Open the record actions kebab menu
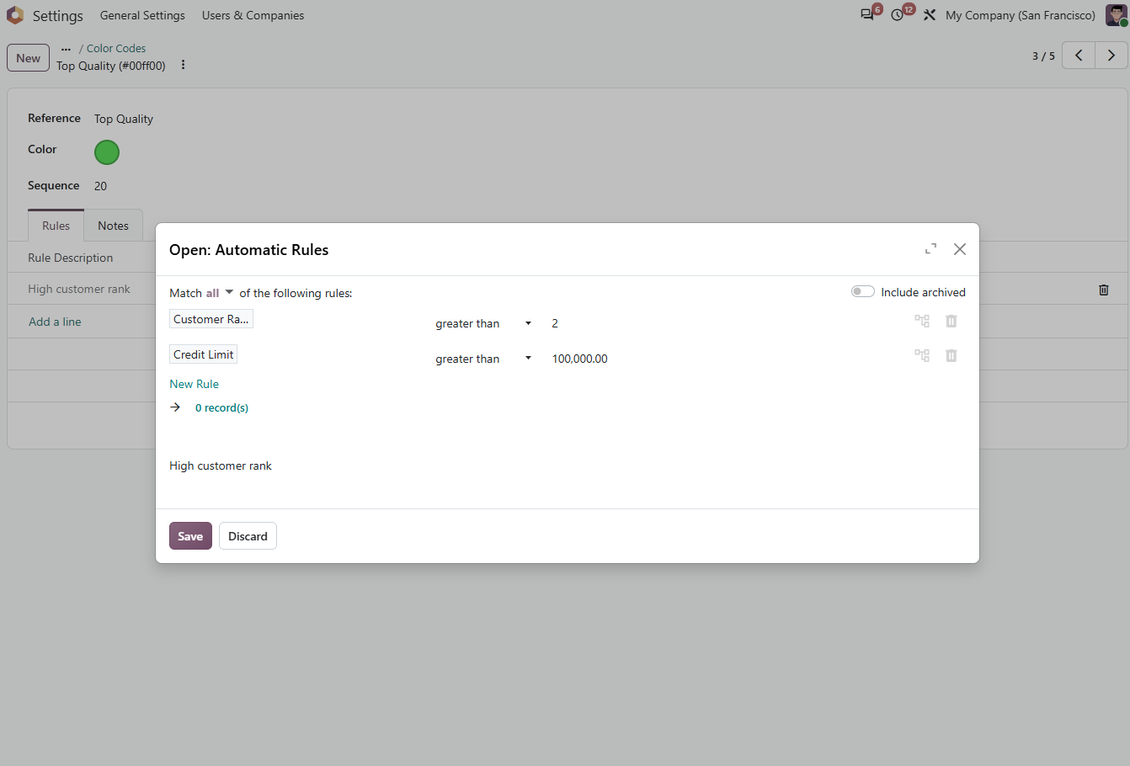This screenshot has height=766, width=1130. click(x=183, y=65)
